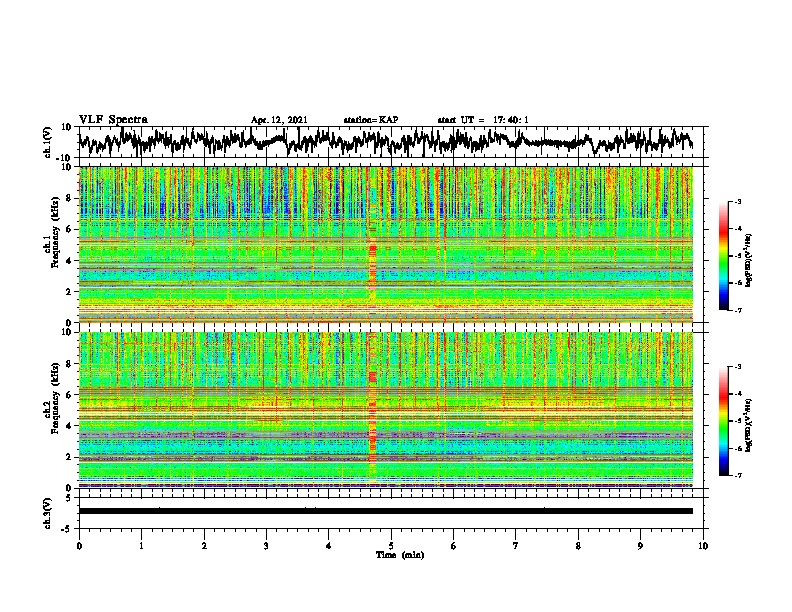The width and height of the screenshot is (792, 612).
Task: Click the ch.2 PSD color scale bar
Action: (723, 421)
